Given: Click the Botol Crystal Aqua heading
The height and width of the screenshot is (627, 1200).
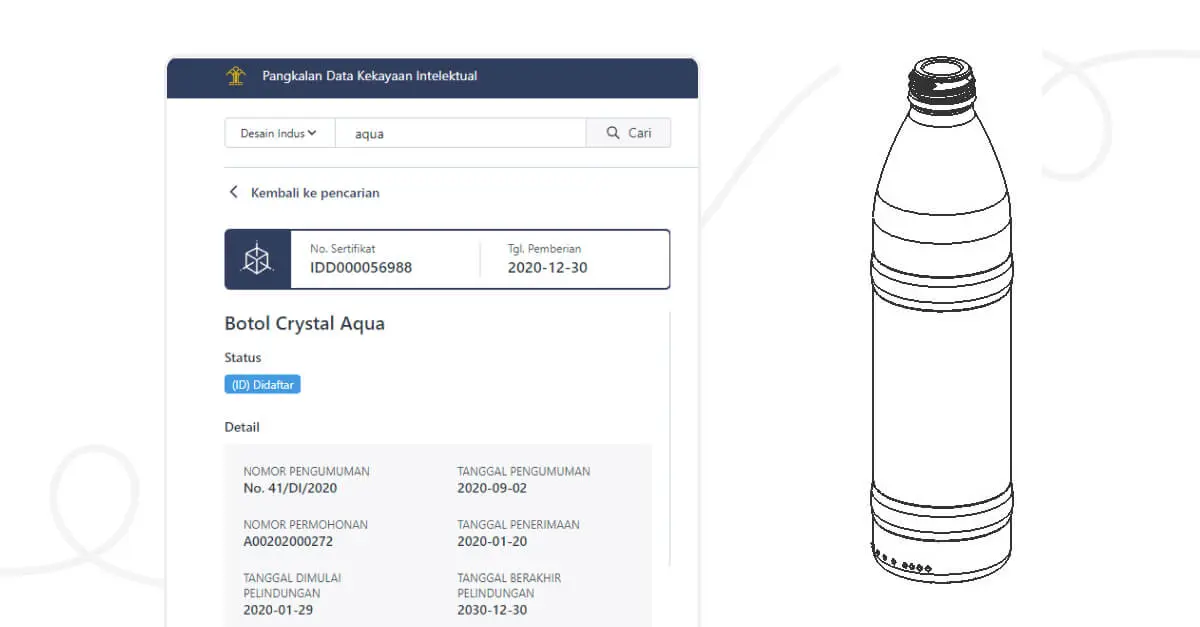Looking at the screenshot, I should [305, 324].
